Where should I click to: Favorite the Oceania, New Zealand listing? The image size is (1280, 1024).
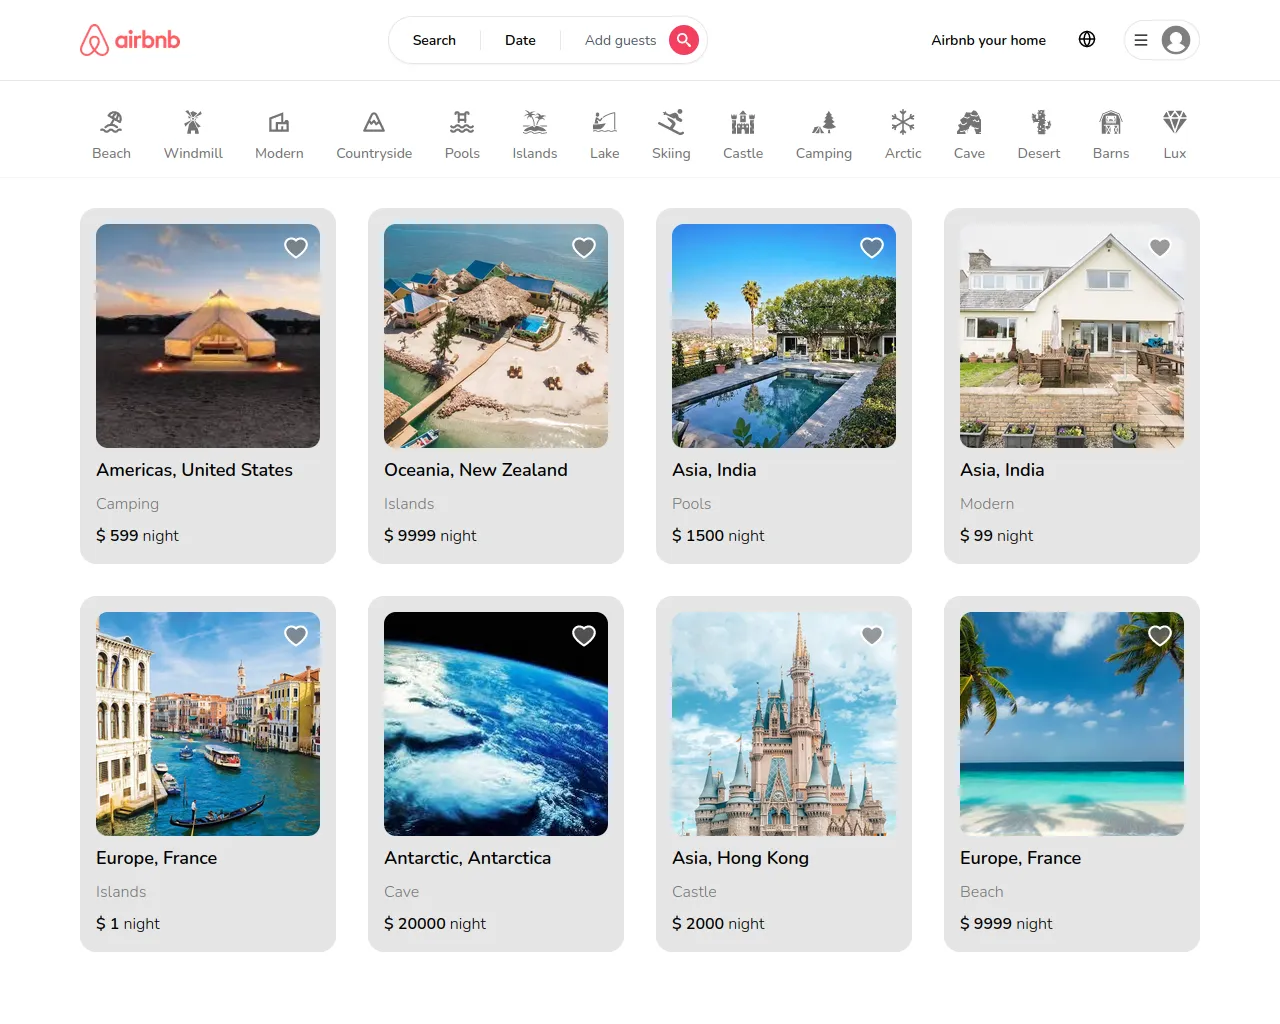(584, 247)
